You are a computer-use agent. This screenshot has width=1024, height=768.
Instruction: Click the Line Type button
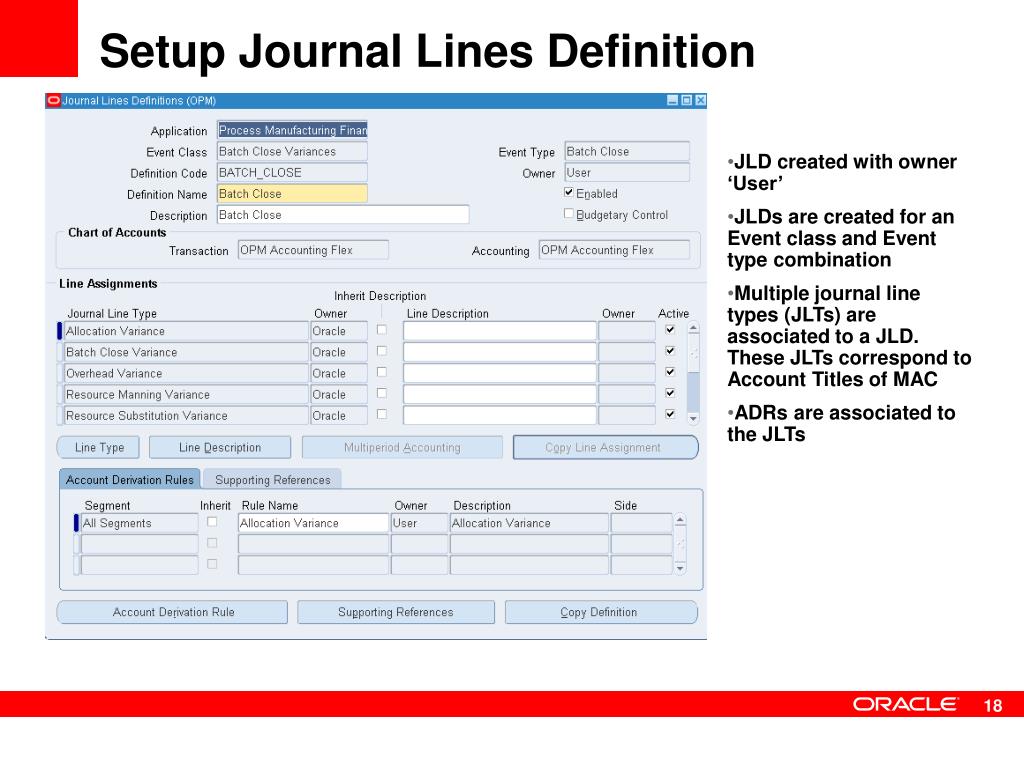coord(99,447)
